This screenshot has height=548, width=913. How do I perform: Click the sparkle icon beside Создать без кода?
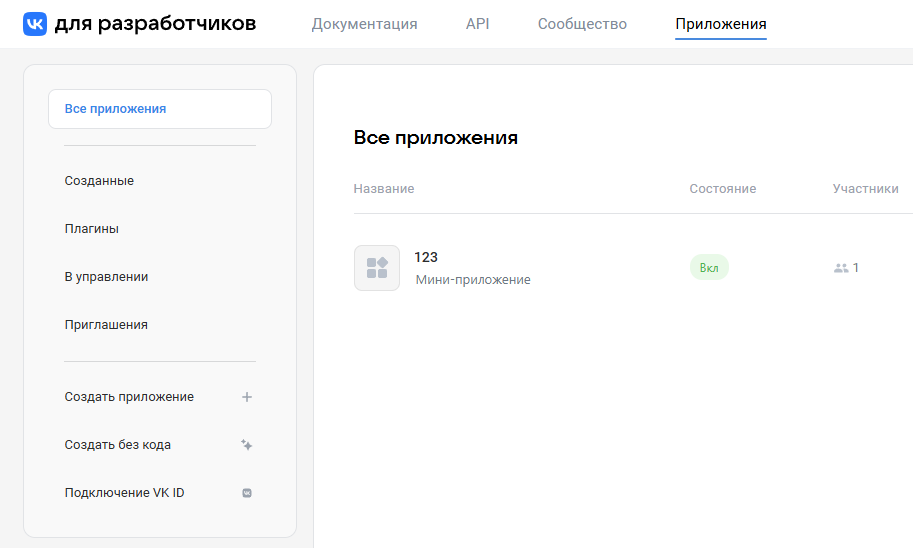pos(247,445)
